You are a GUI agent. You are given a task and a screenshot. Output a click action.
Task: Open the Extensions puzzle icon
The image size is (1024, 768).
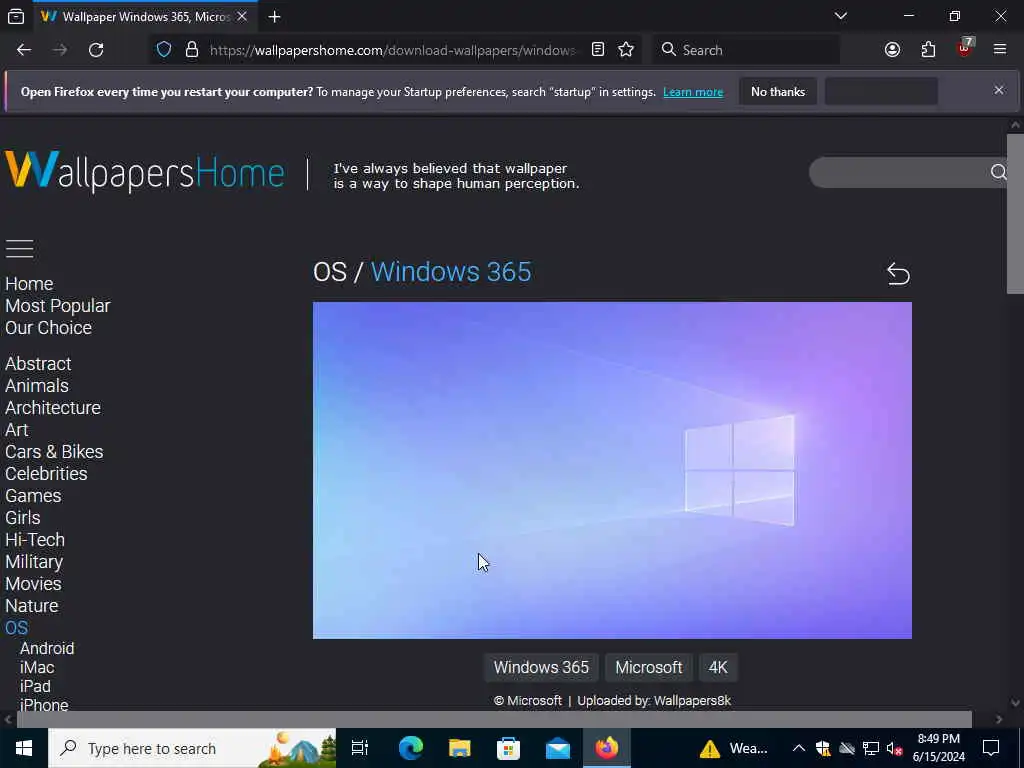point(928,50)
